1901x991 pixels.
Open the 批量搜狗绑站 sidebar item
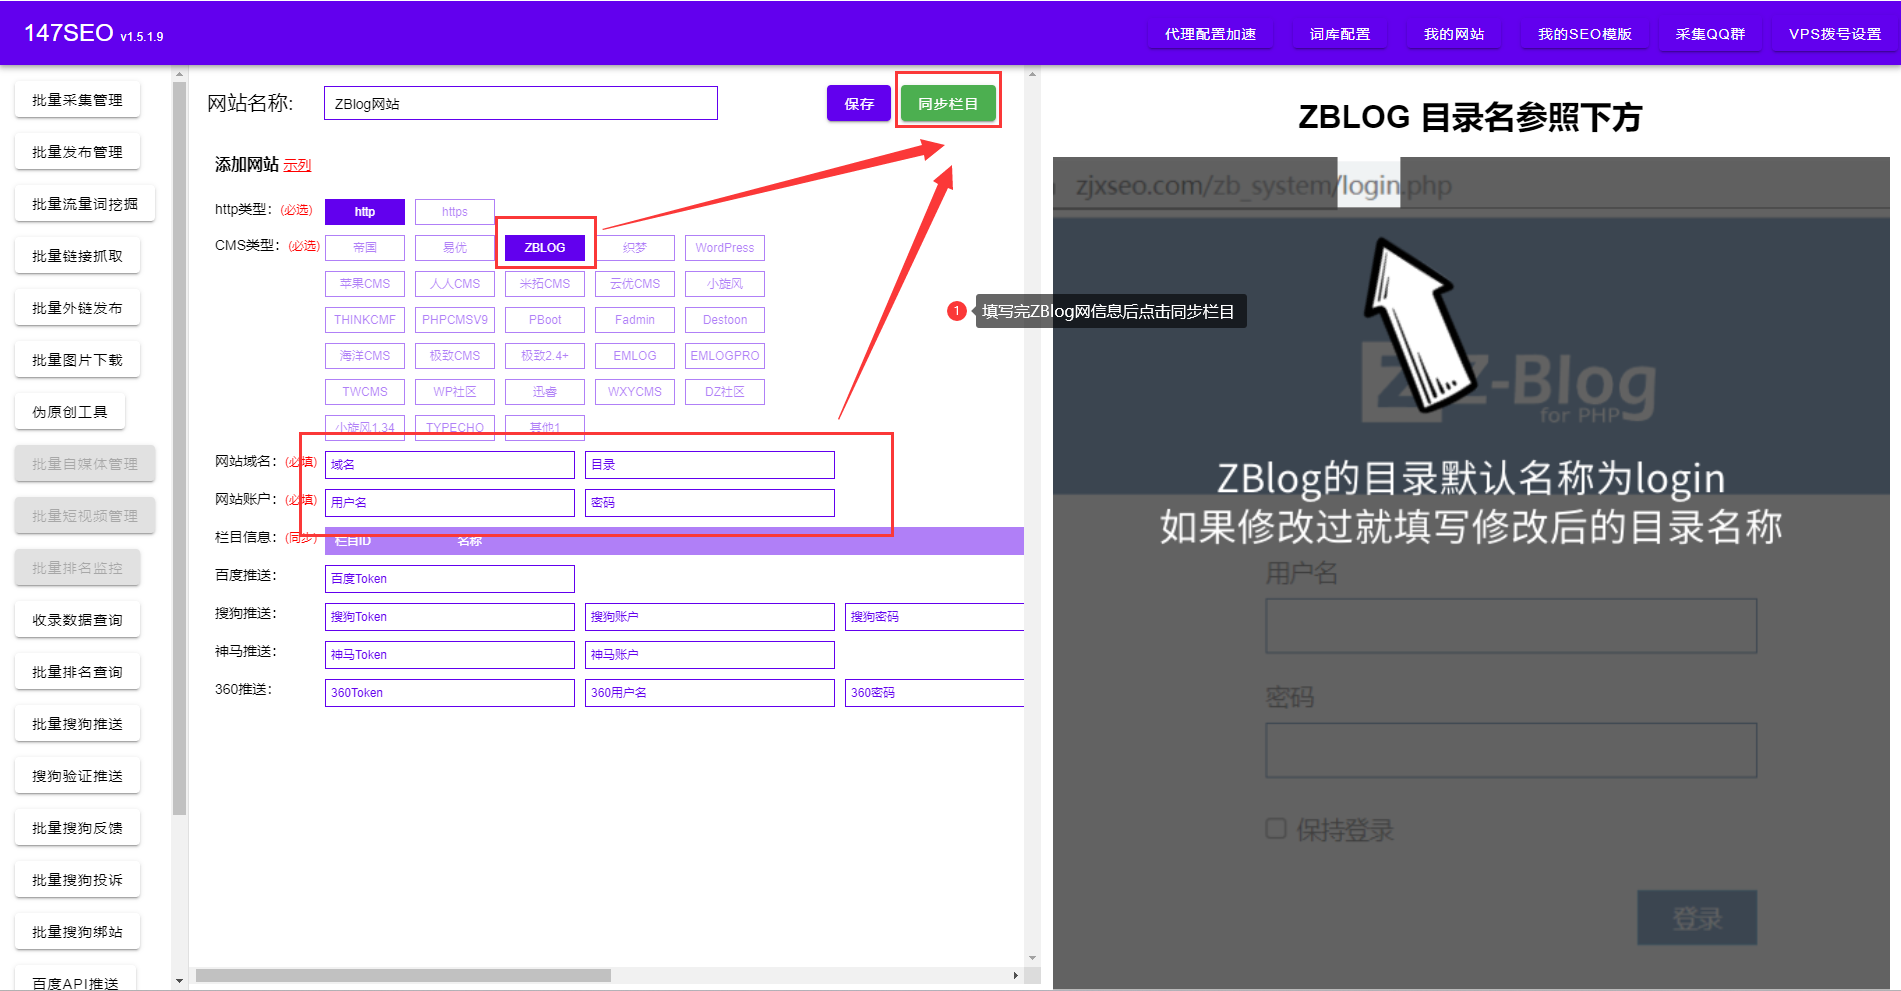pyautogui.click(x=77, y=932)
